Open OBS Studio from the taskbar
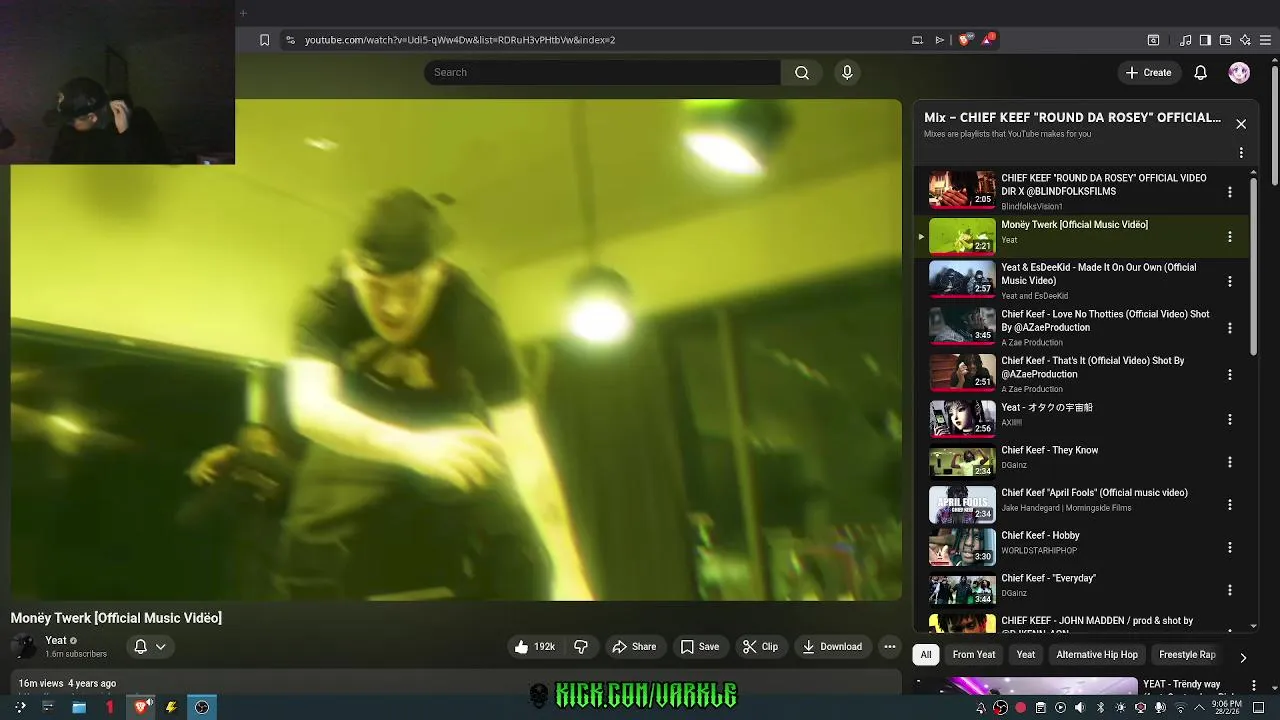This screenshot has height=720, width=1280. coord(202,707)
